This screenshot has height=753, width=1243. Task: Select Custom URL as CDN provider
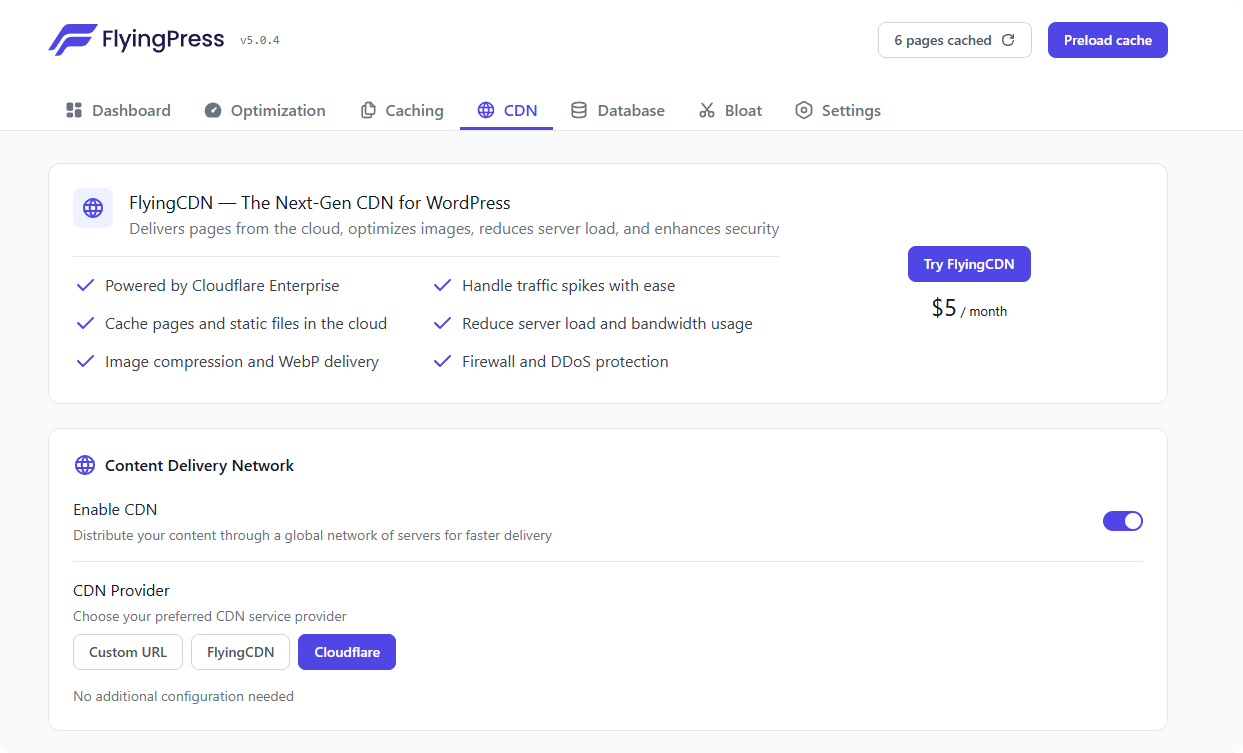click(128, 652)
